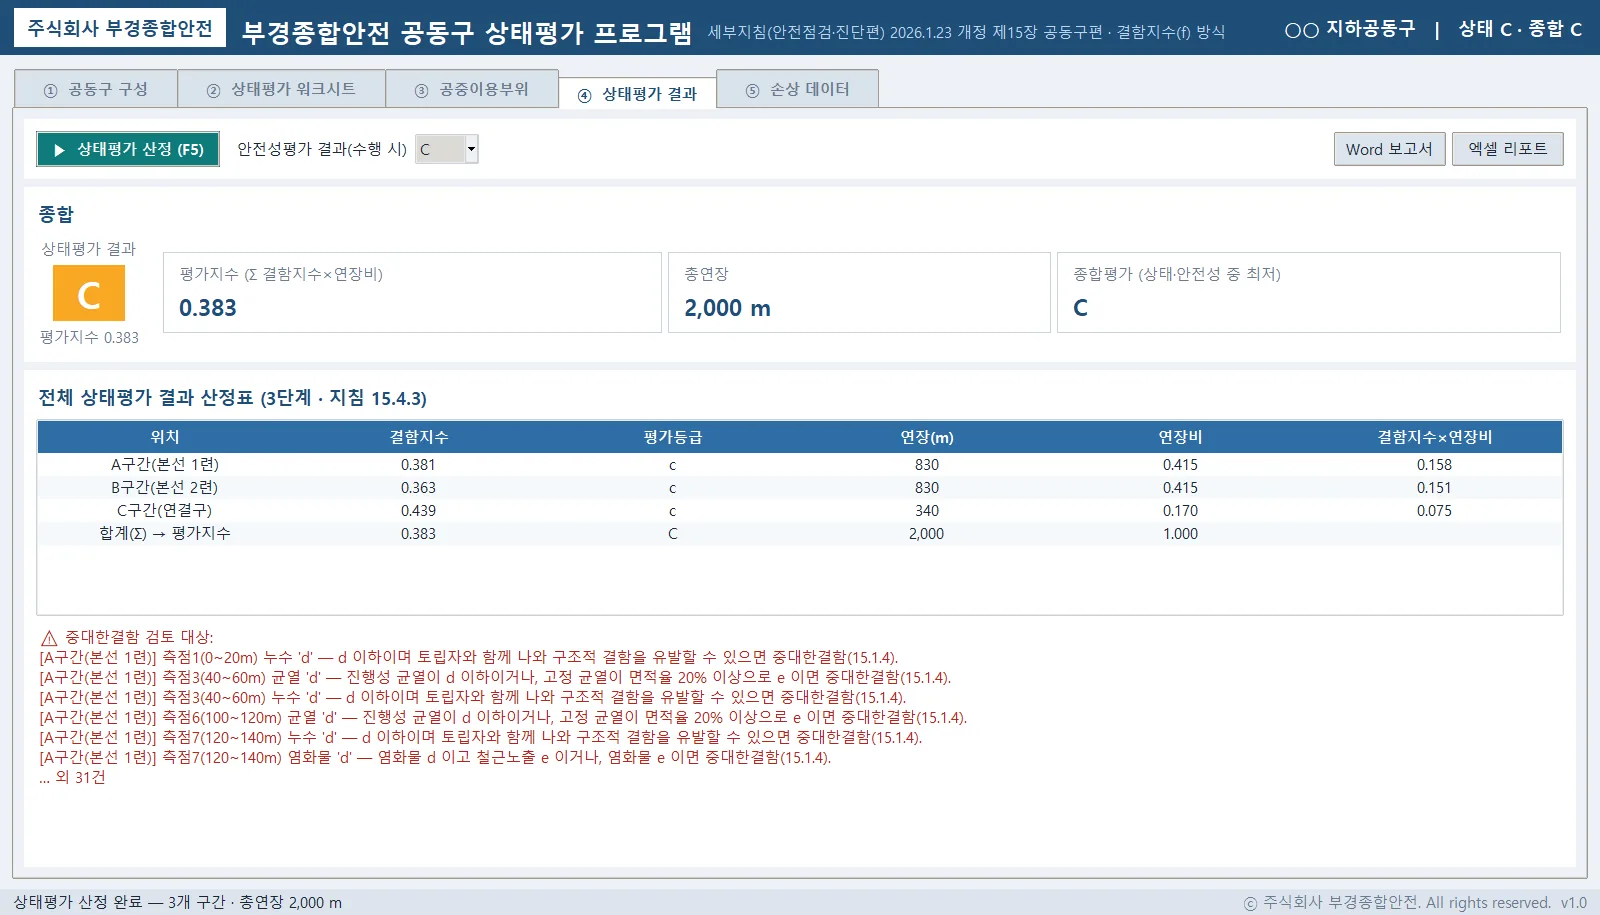
Task: Click the 측점6(100~120m) 균열 warning line
Action: pos(503,717)
